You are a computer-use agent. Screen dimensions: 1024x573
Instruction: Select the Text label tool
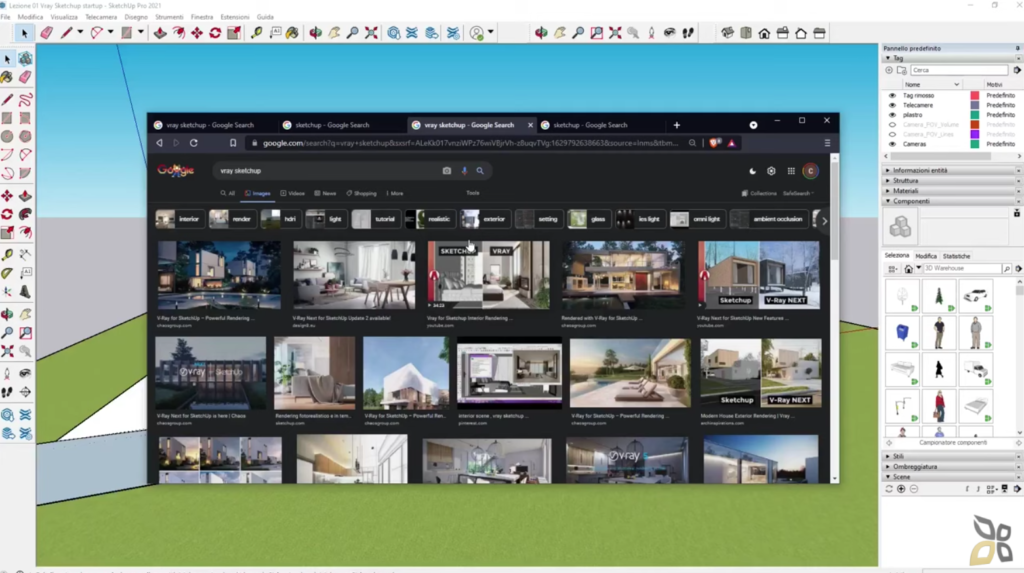(275, 33)
